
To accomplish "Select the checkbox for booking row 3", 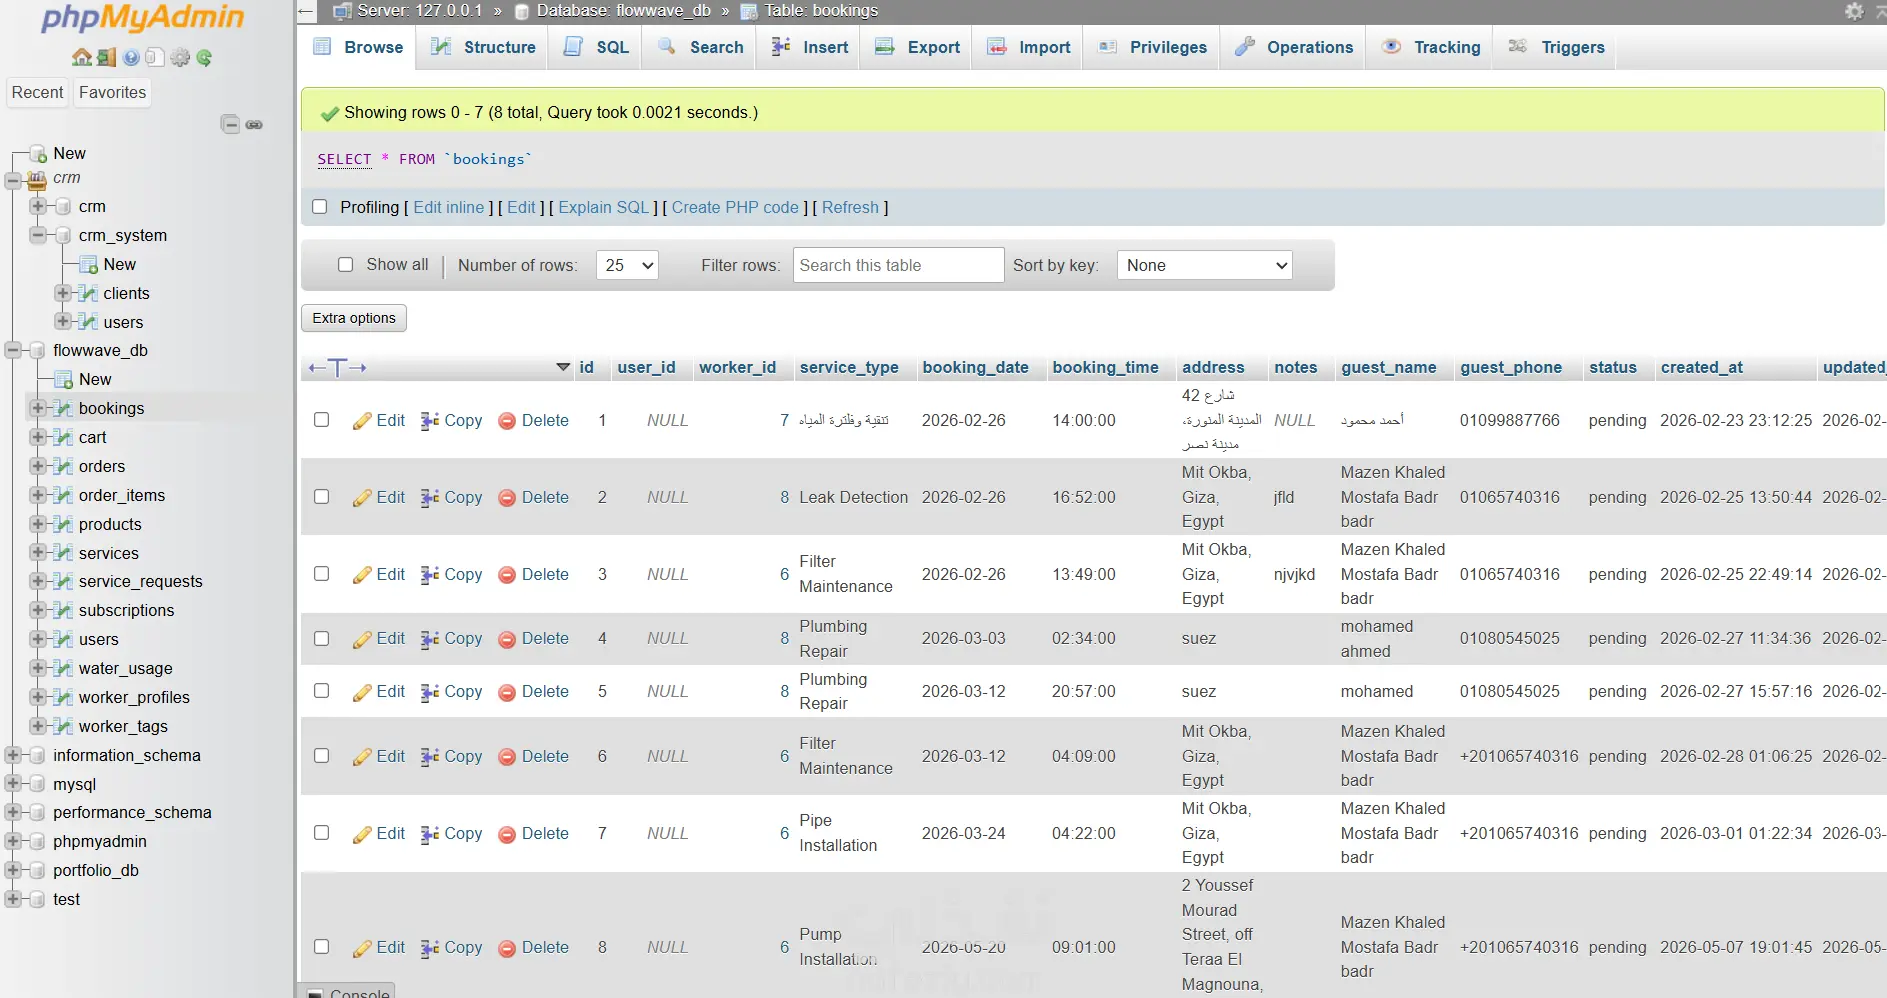I will pos(322,574).
